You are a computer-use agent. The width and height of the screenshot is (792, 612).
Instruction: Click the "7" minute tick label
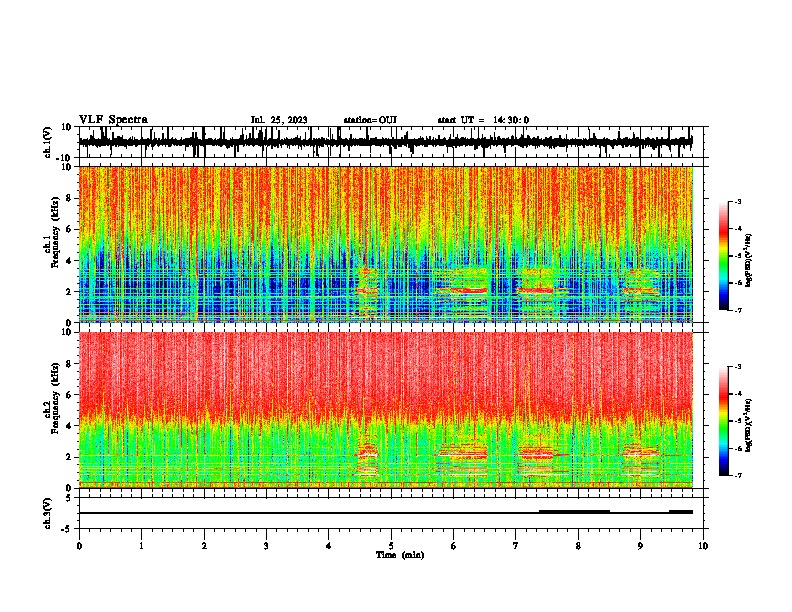pos(516,546)
